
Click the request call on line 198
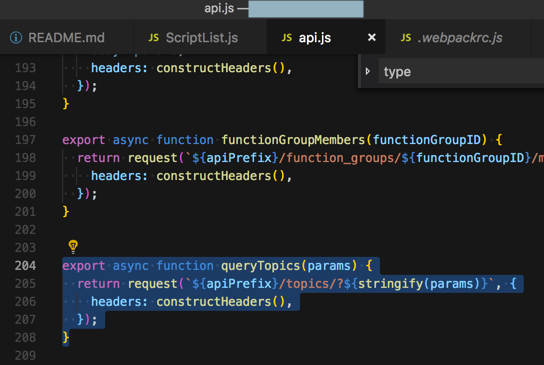tap(153, 158)
